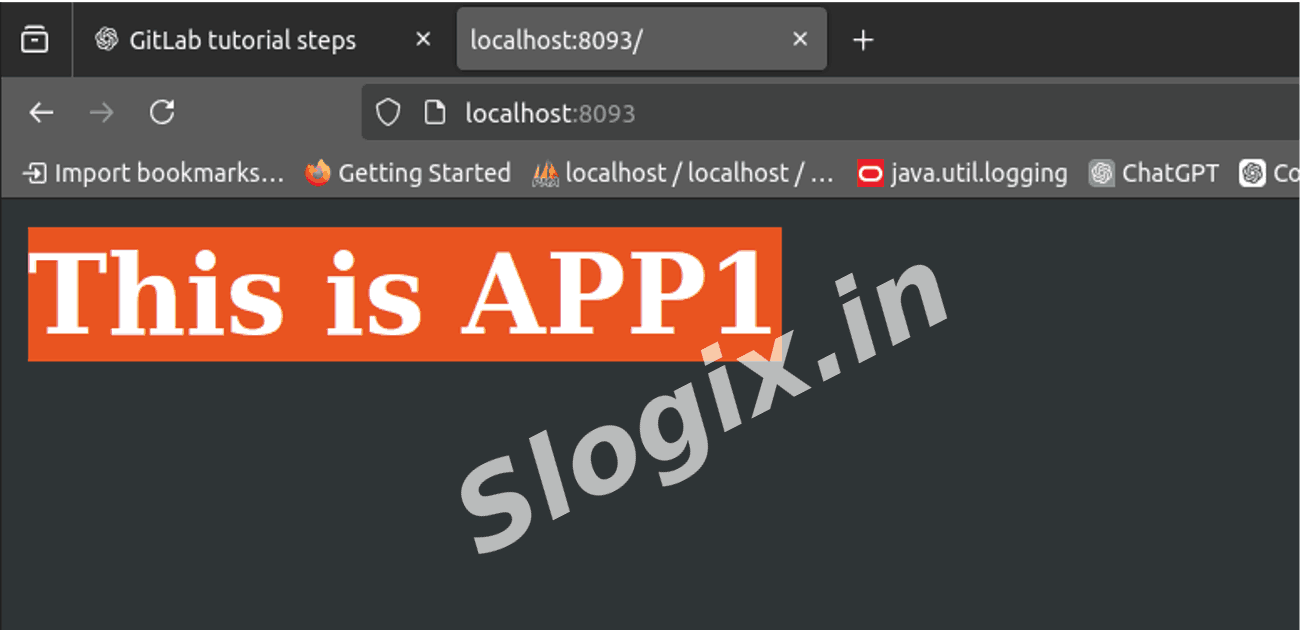
Task: Open the tracking protection shield panel
Action: (388, 113)
